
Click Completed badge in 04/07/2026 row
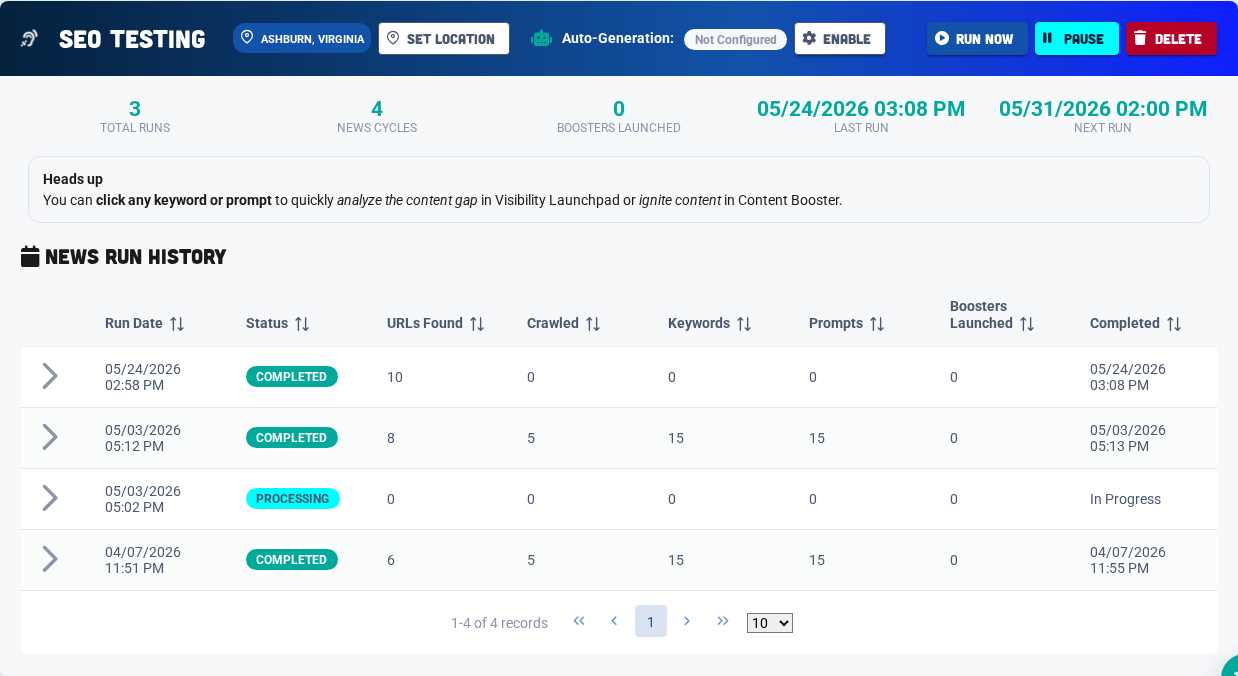coord(292,559)
